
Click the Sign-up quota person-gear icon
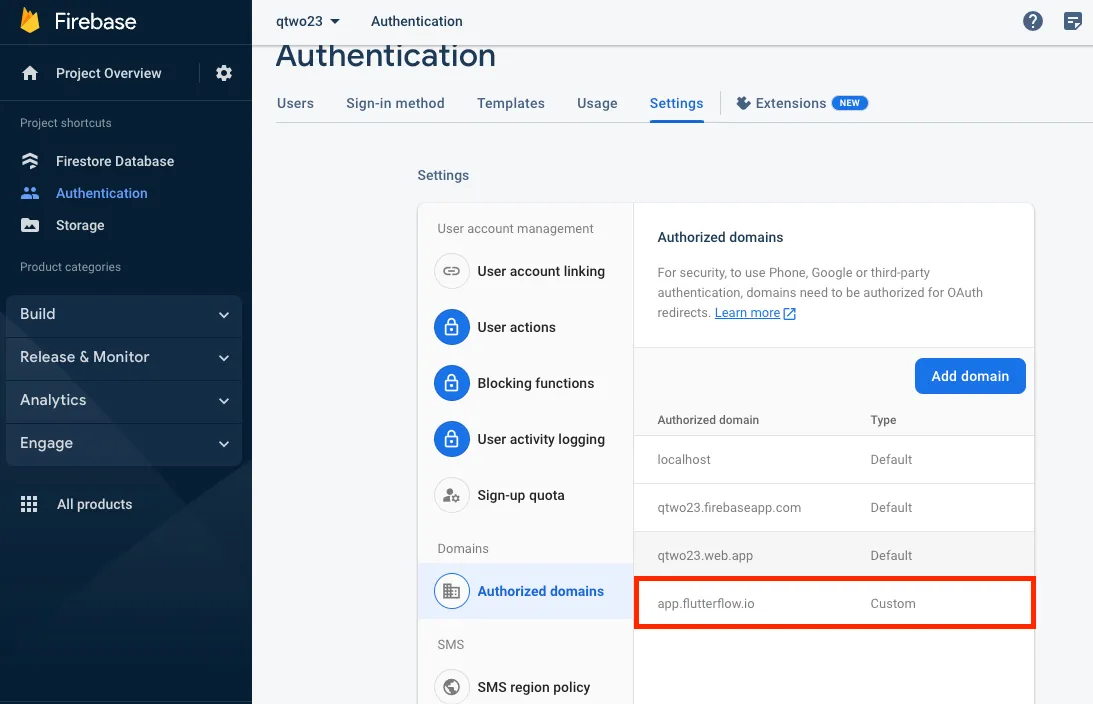tap(452, 496)
